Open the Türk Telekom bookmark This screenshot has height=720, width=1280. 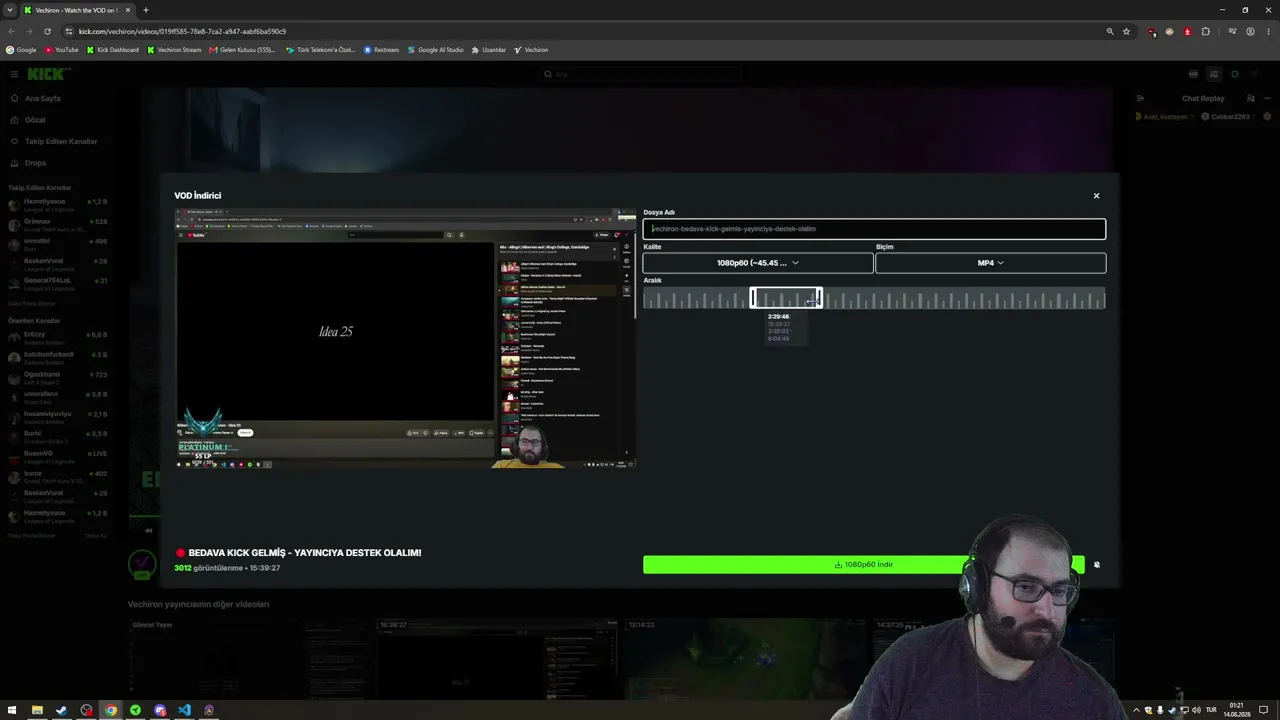(320, 50)
